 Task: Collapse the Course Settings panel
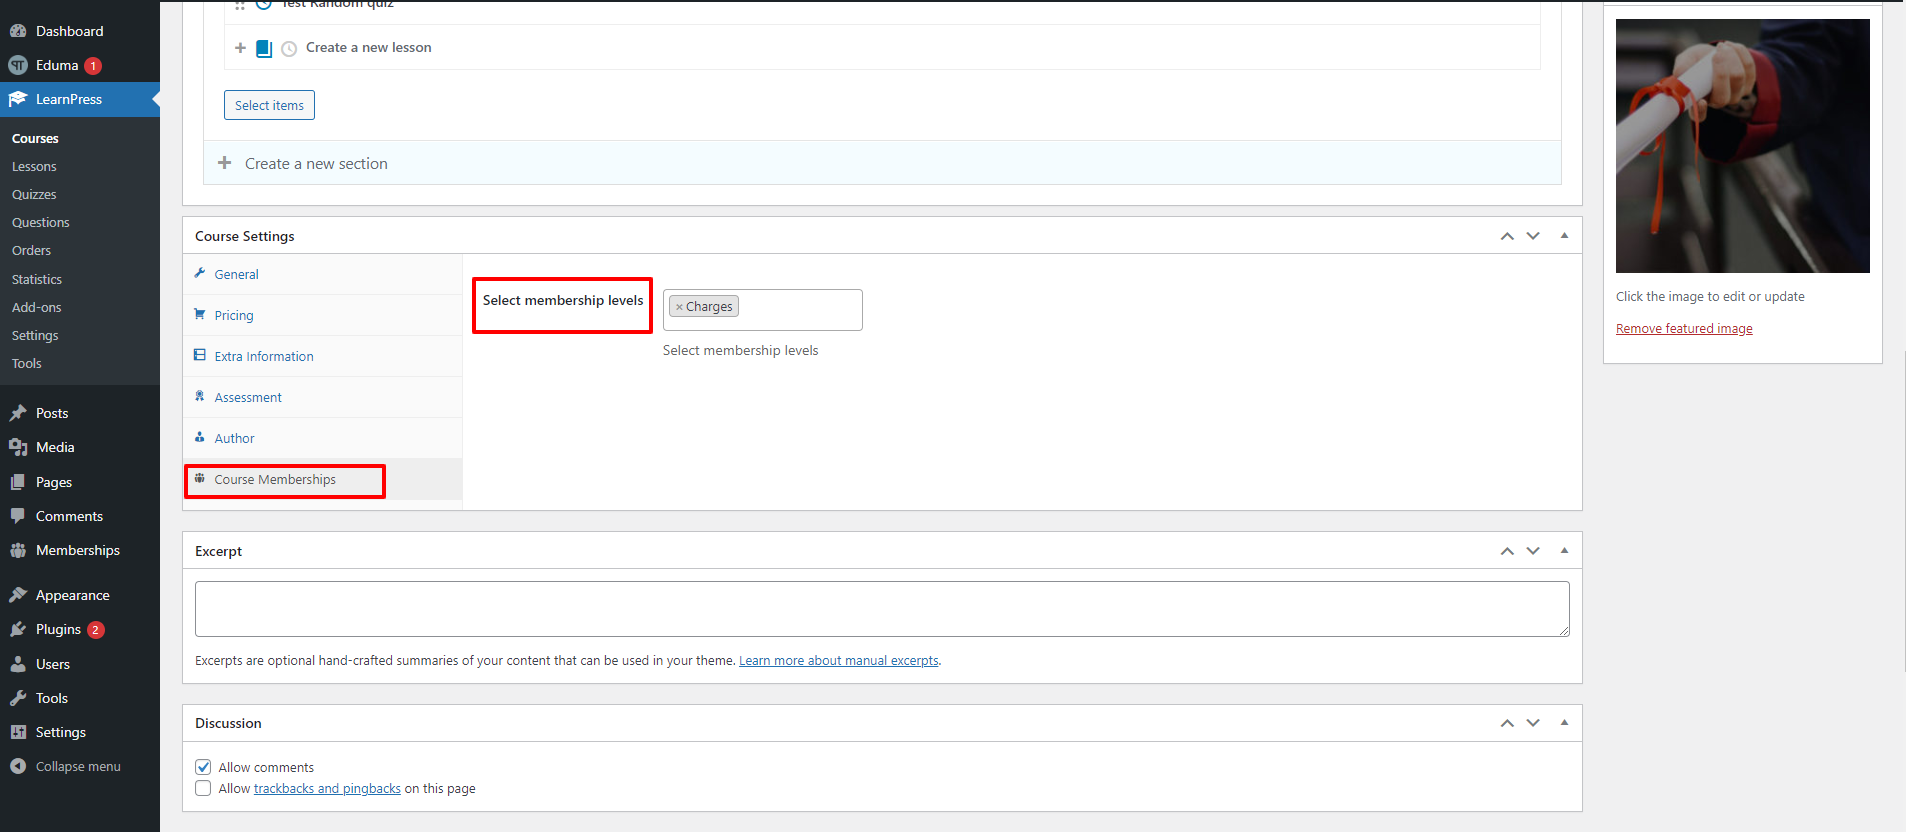1564,236
